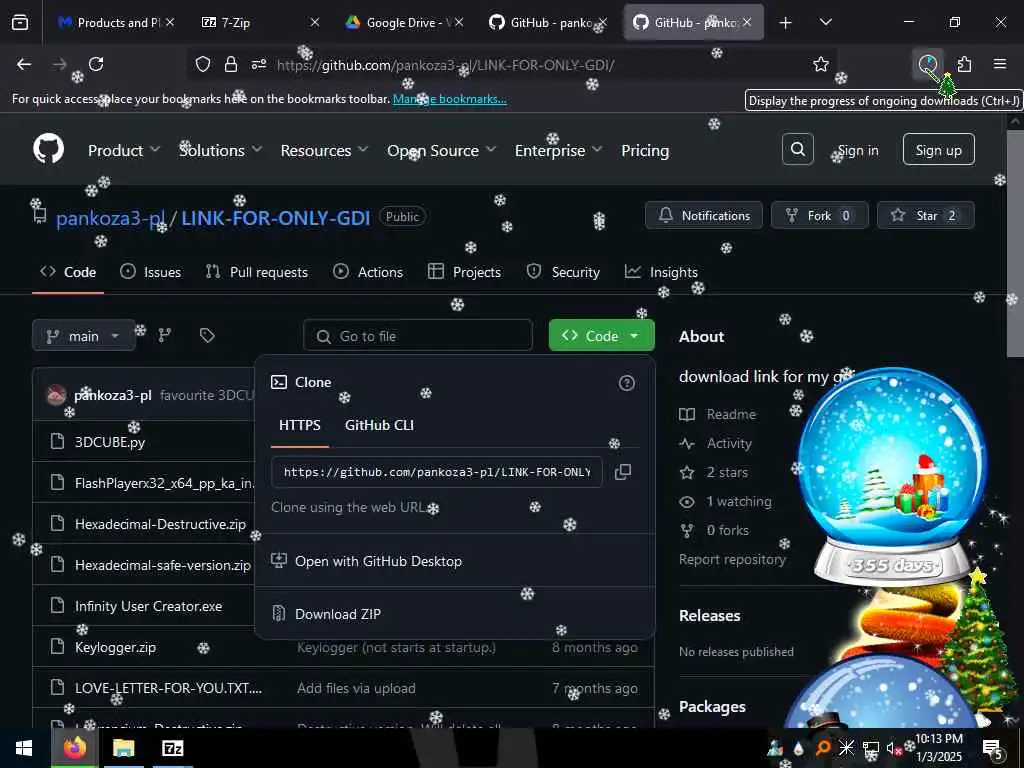Click the Pricing link

[x=645, y=150]
